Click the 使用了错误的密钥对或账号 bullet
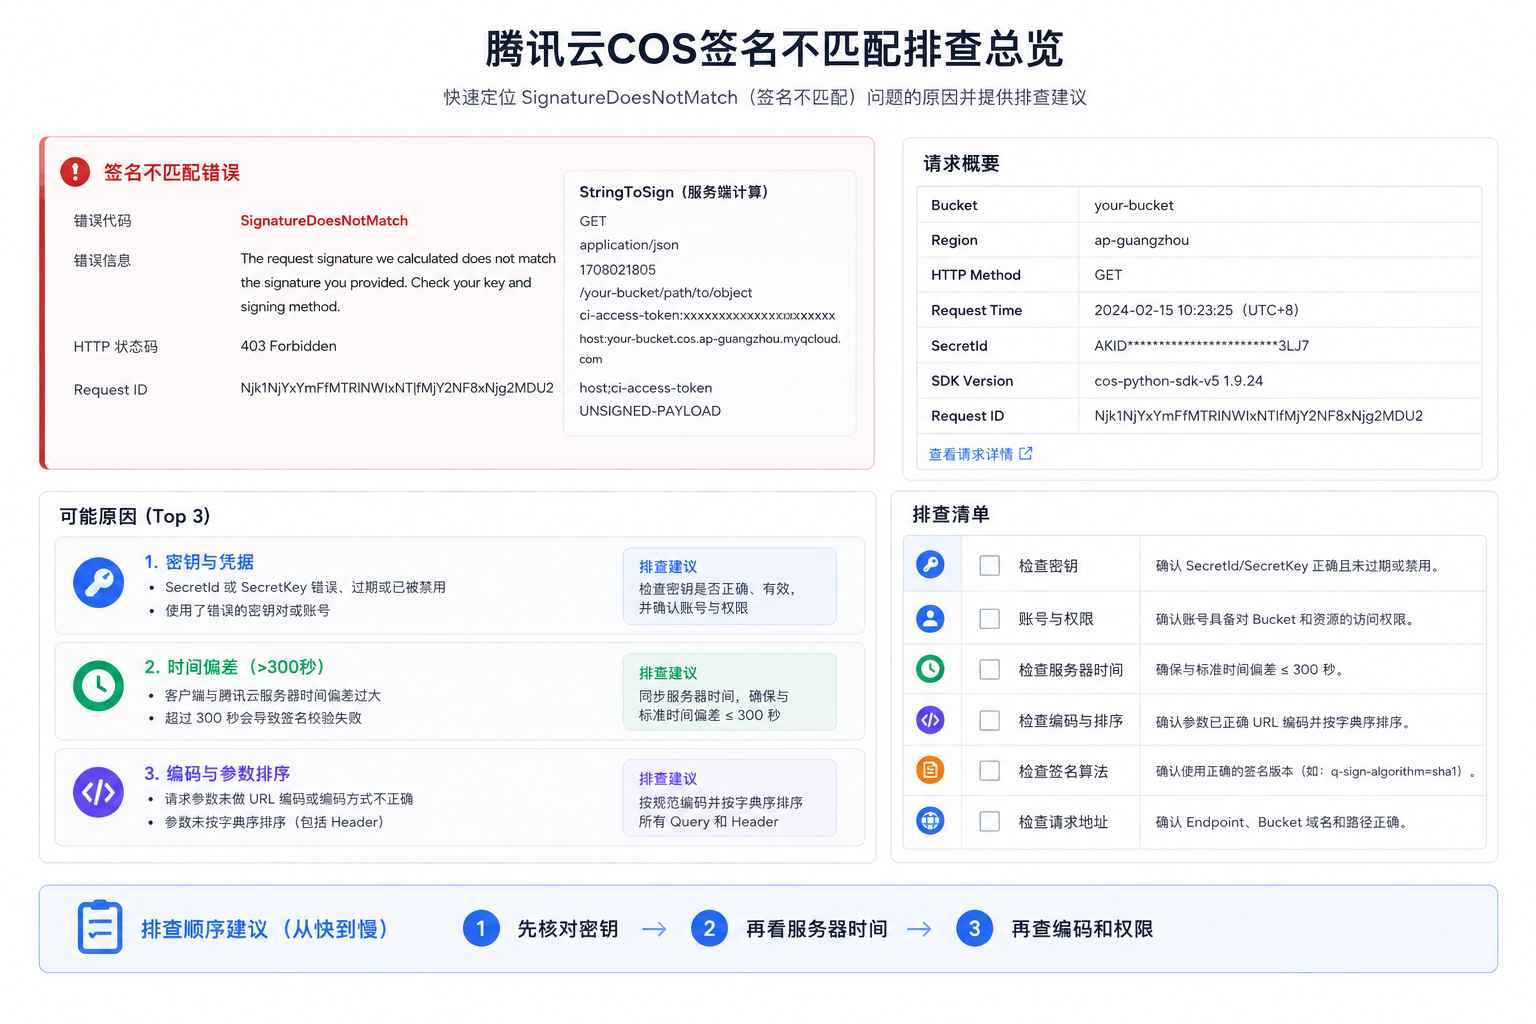The width and height of the screenshot is (1536, 1024). tap(247, 610)
